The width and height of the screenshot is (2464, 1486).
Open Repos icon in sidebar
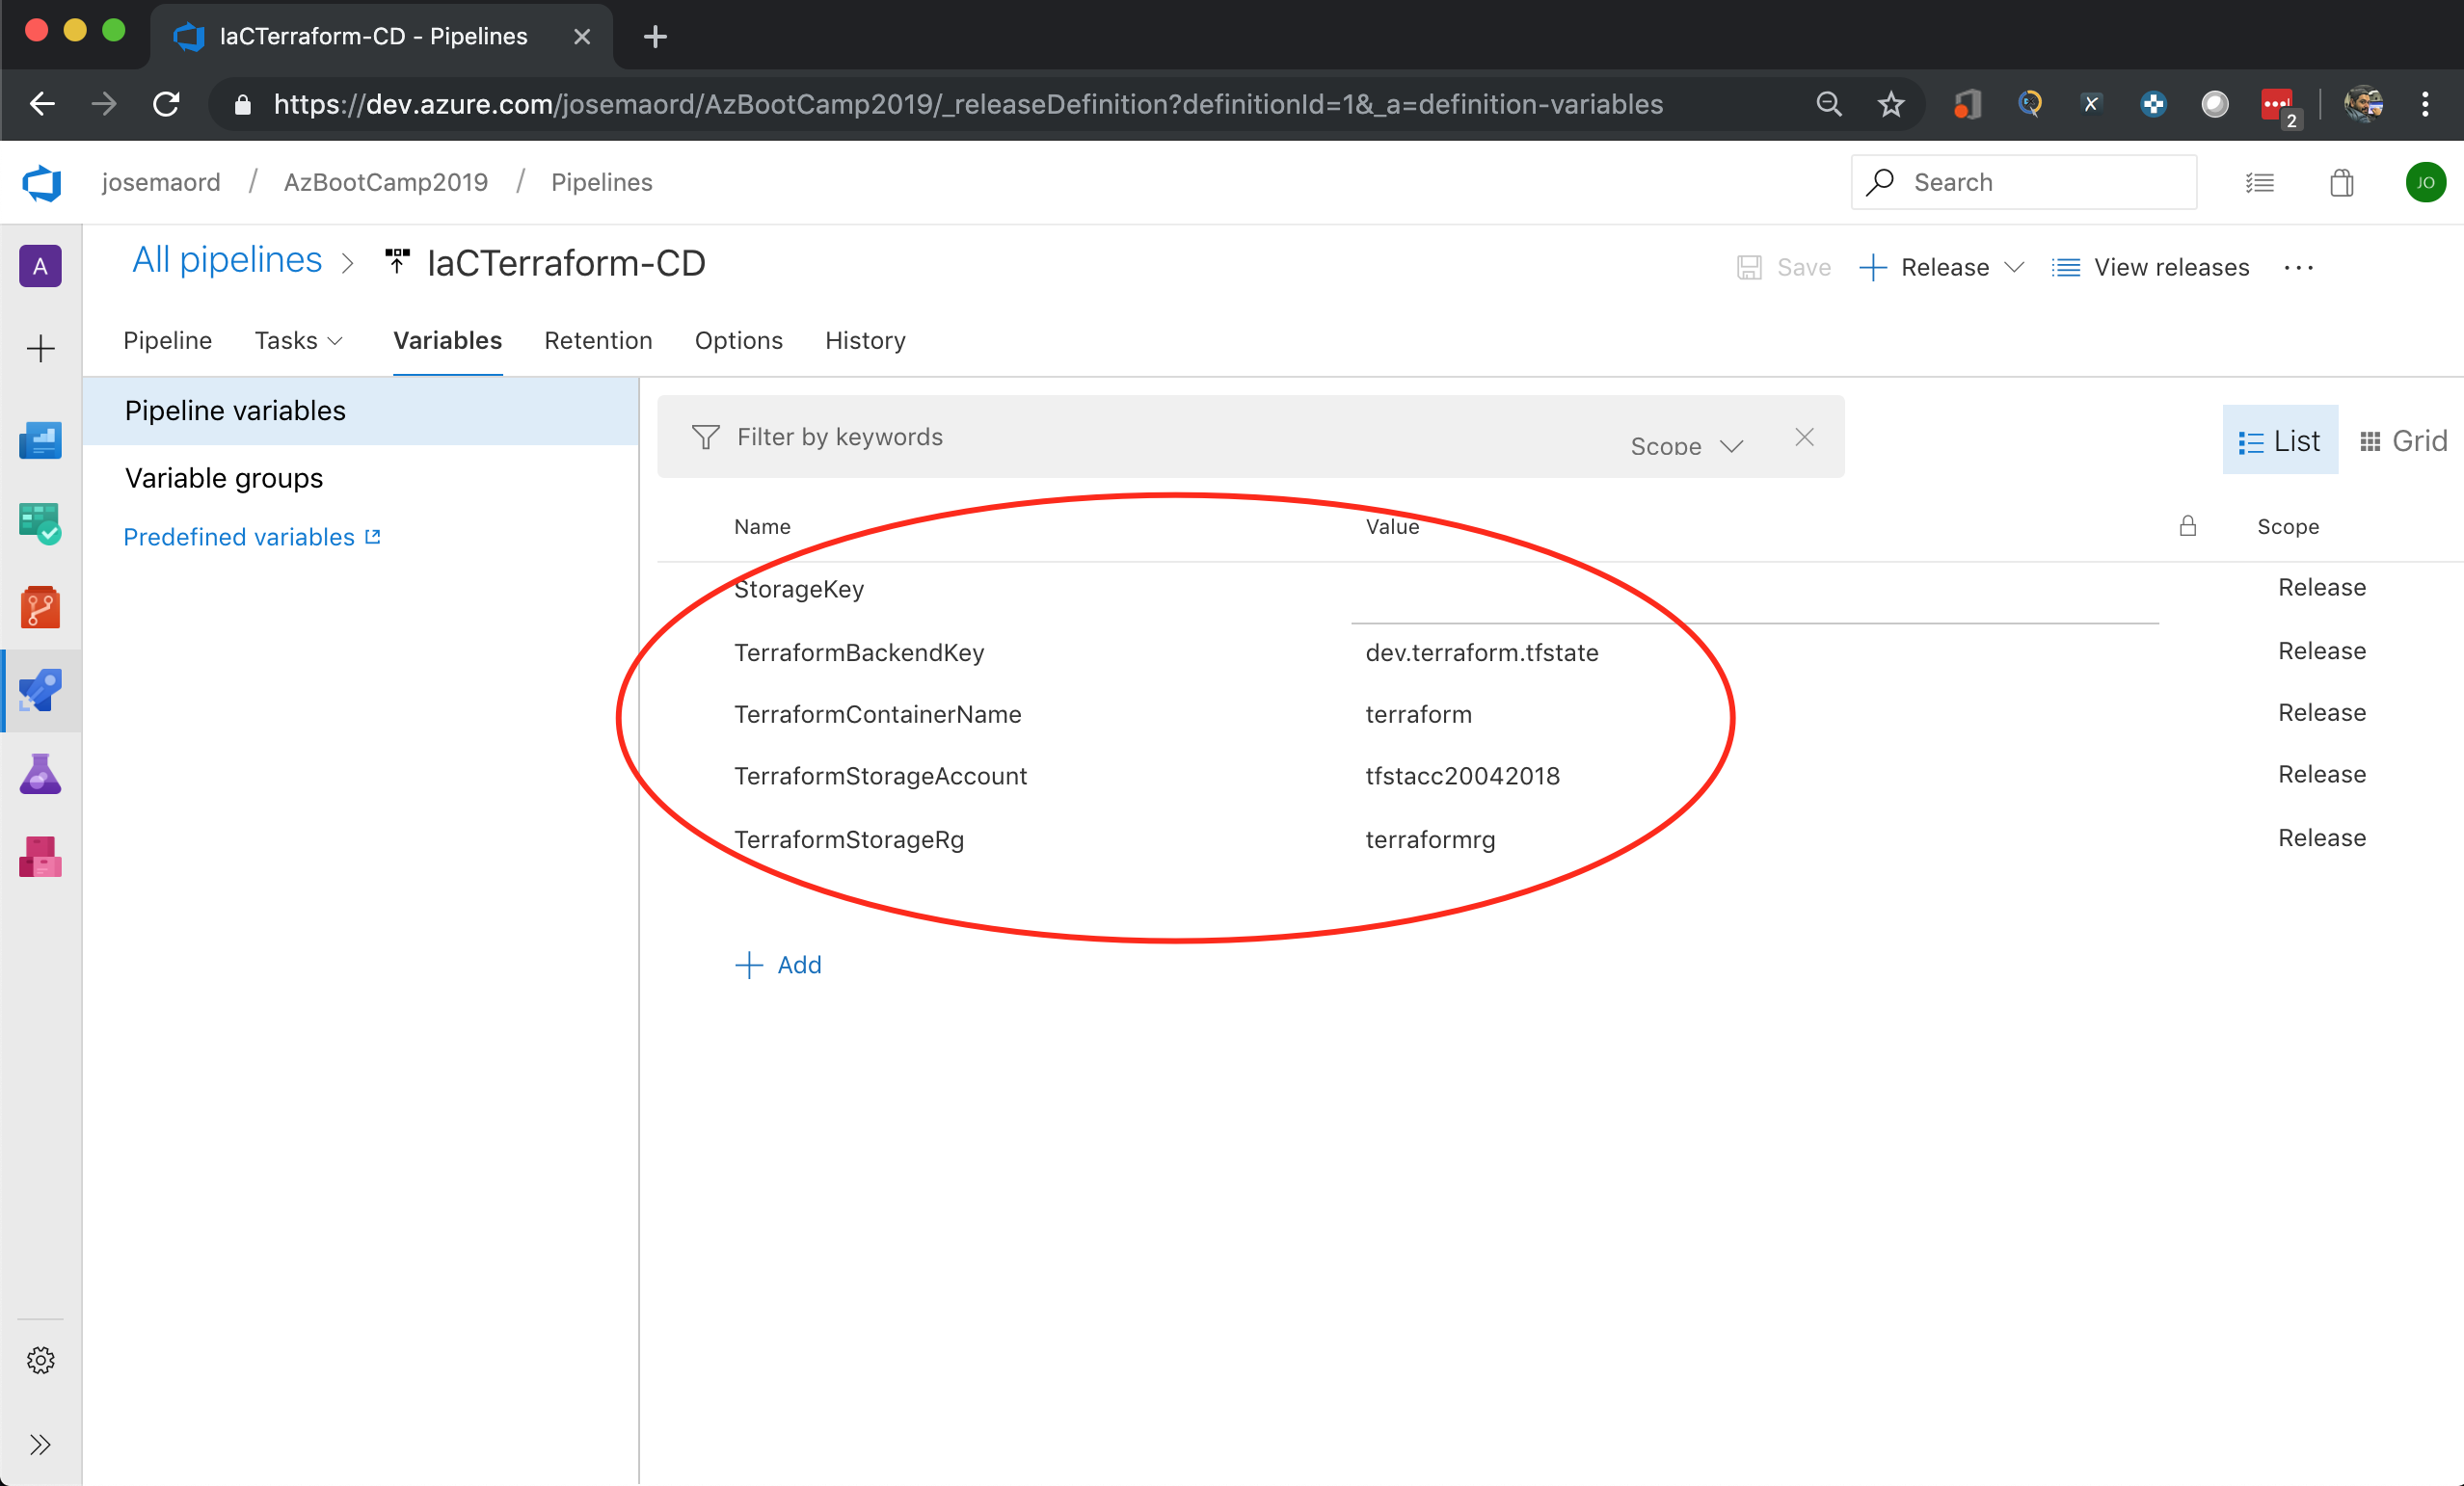coord(40,607)
